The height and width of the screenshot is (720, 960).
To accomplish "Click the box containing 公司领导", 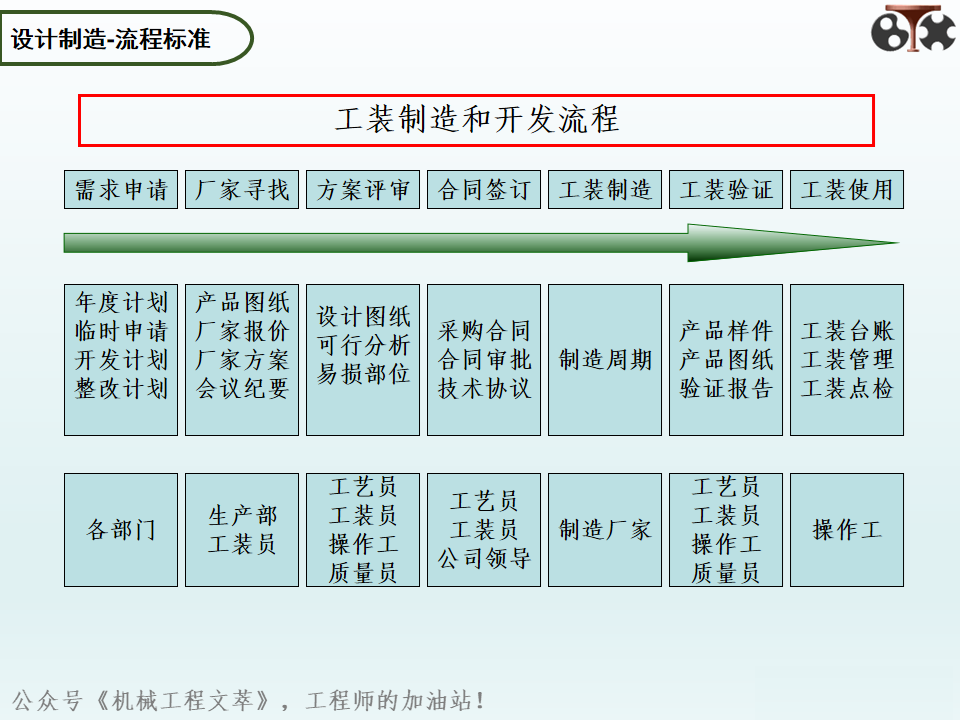I will click(484, 530).
